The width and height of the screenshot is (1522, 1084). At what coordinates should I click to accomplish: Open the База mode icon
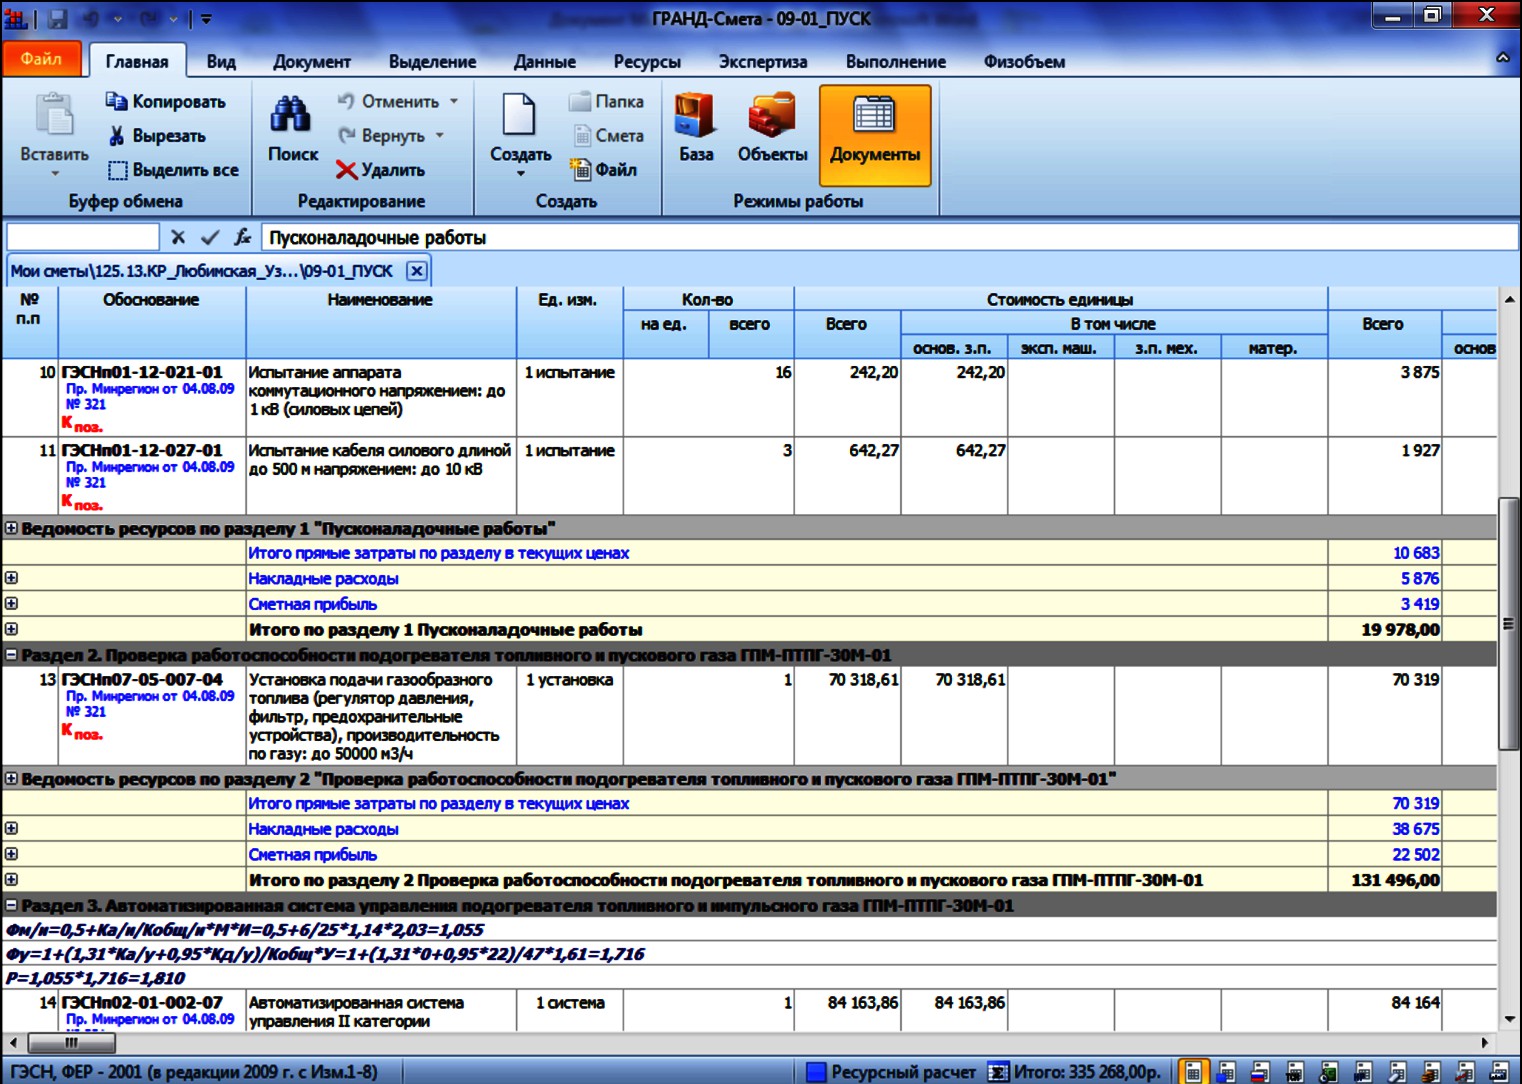[695, 116]
